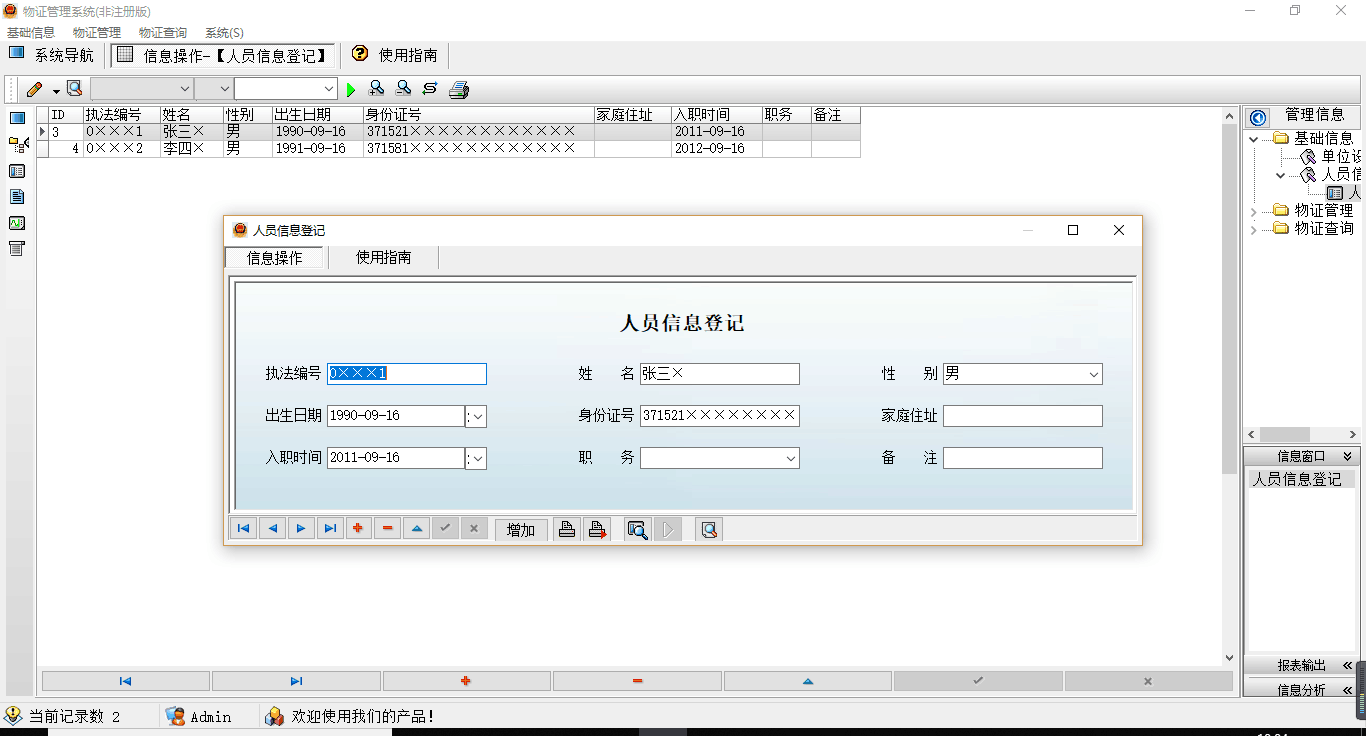Go to last record in dialog navigator
This screenshot has height=736, width=1366.
[x=330, y=529]
